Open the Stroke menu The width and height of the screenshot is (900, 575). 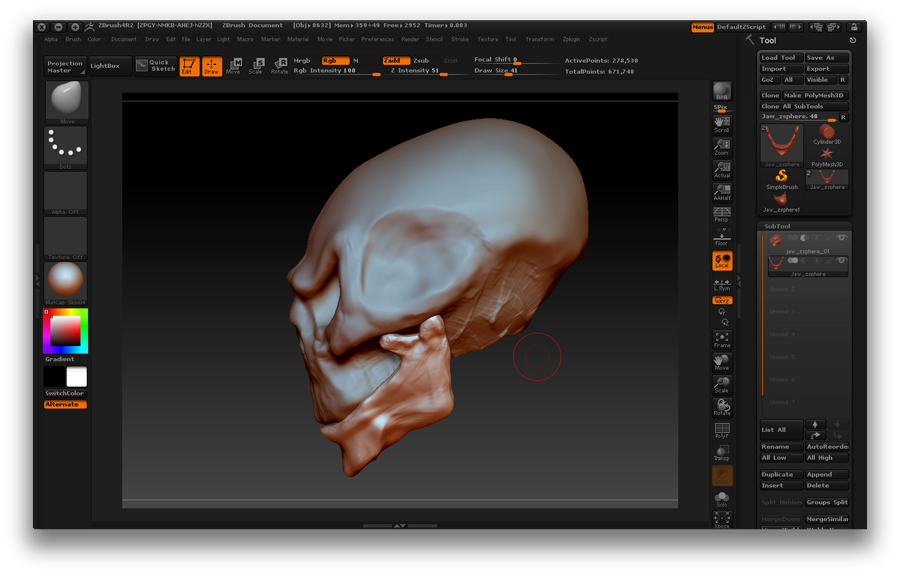[460, 40]
